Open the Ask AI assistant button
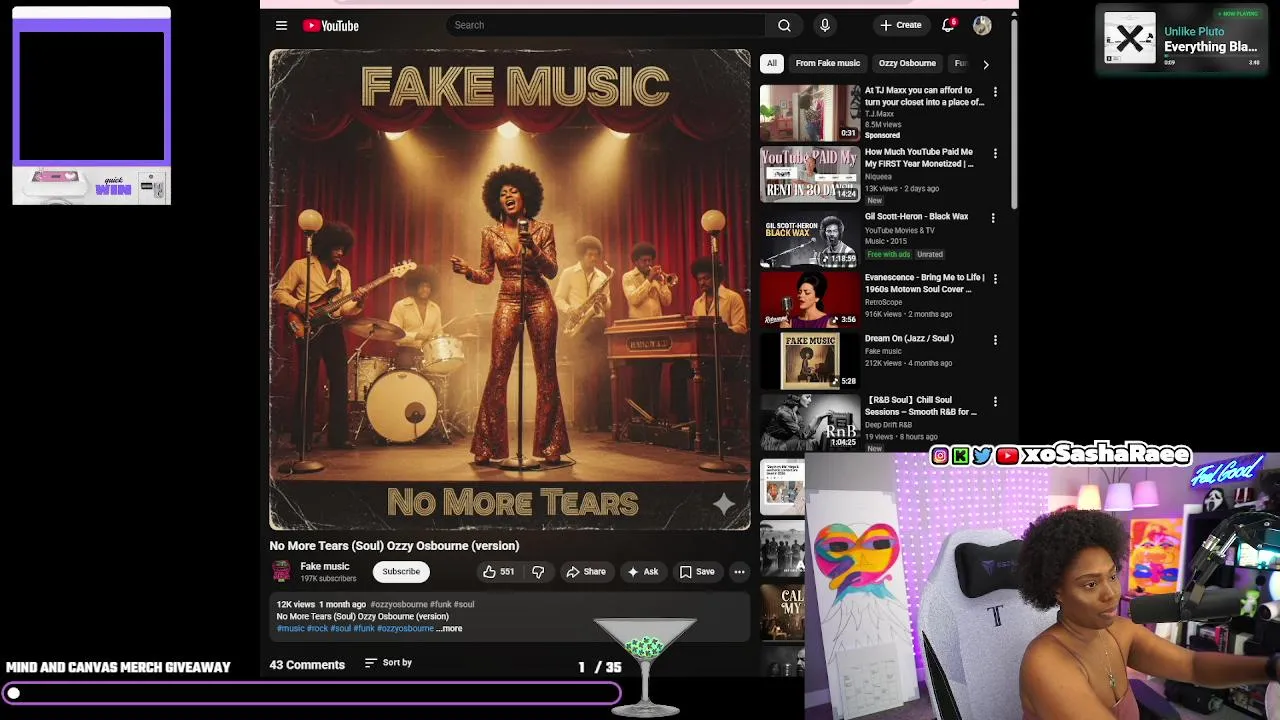 click(642, 571)
